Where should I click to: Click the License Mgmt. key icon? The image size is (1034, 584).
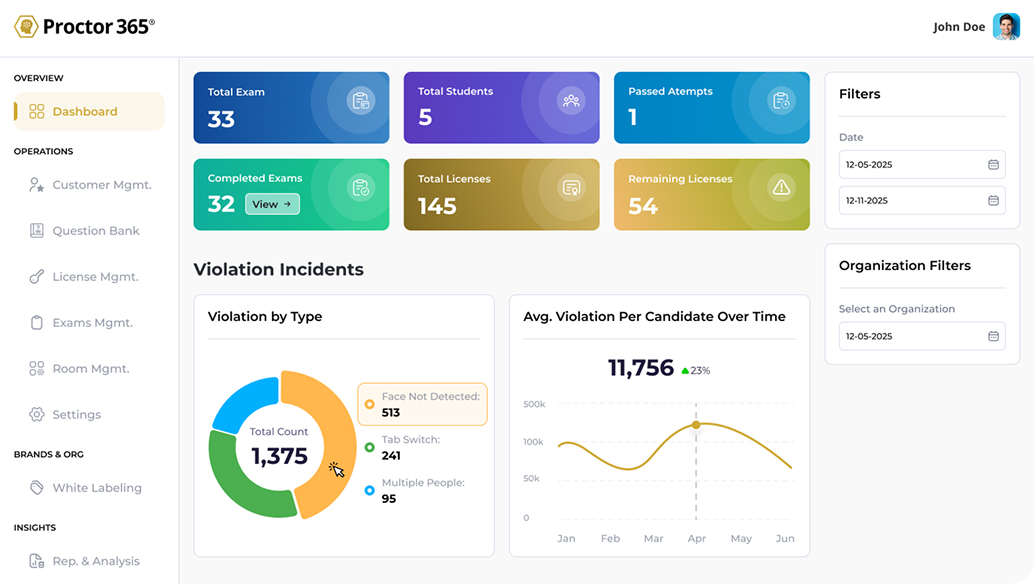coord(36,277)
